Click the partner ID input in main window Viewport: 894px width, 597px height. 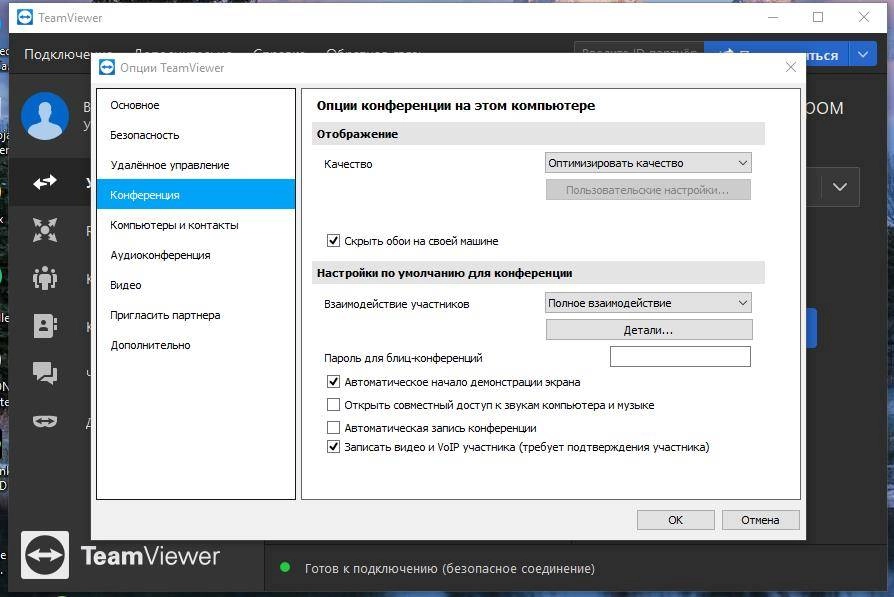639,48
